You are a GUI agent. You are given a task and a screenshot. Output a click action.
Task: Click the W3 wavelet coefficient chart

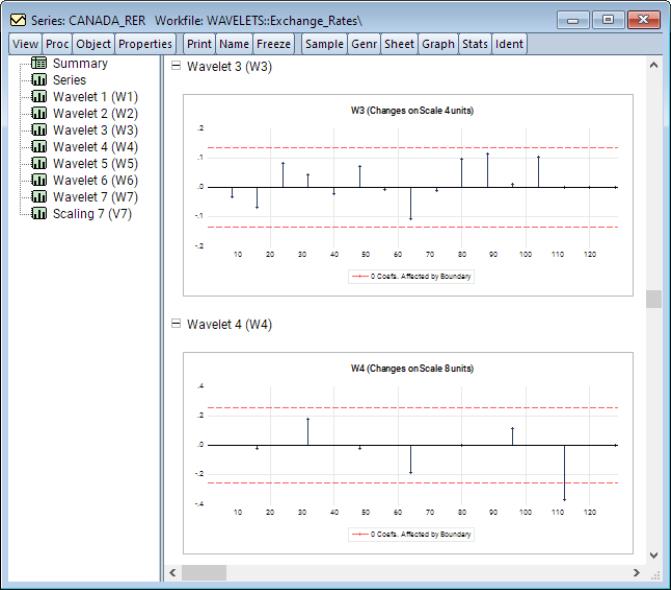coord(412,195)
